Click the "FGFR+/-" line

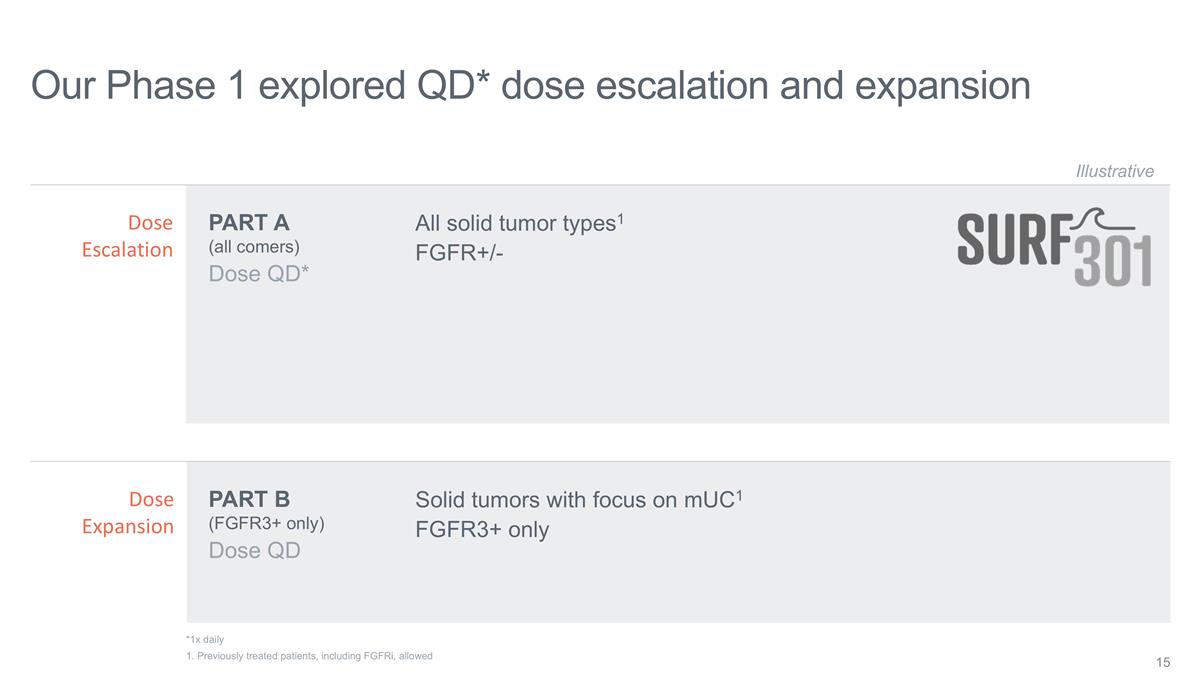459,254
